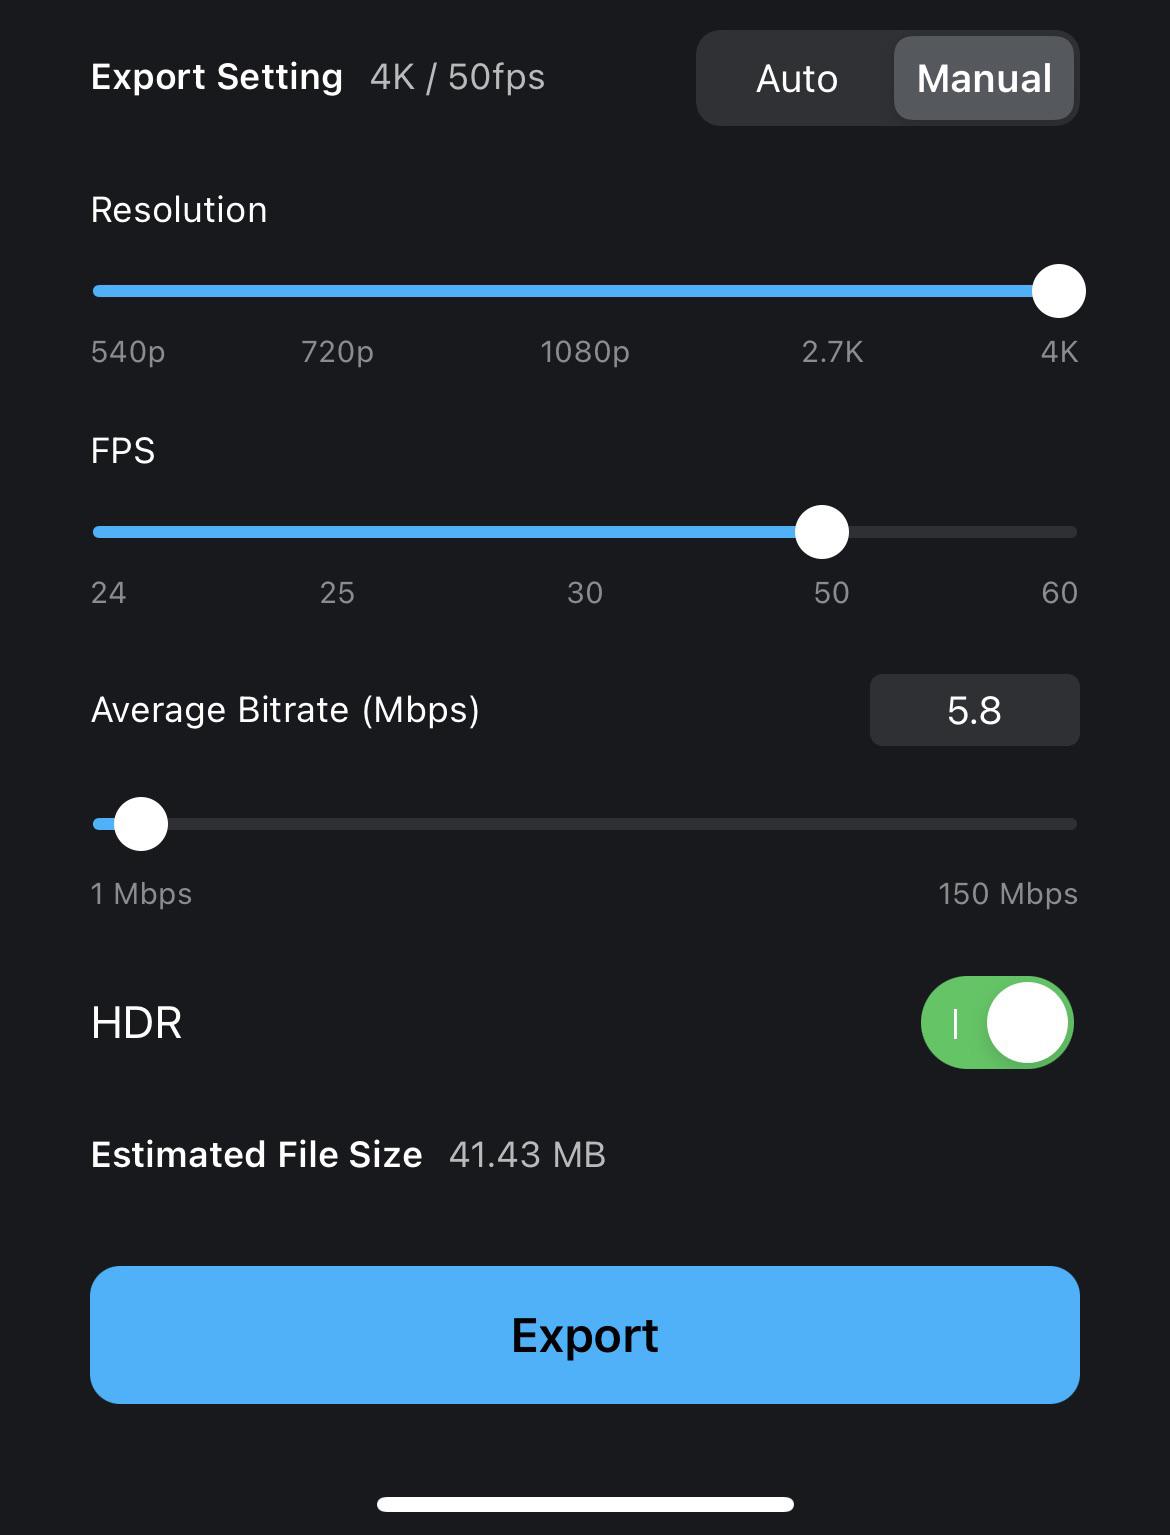Set the FPS slider to 24
Viewport: 1170px width, 1535px height.
point(97,532)
